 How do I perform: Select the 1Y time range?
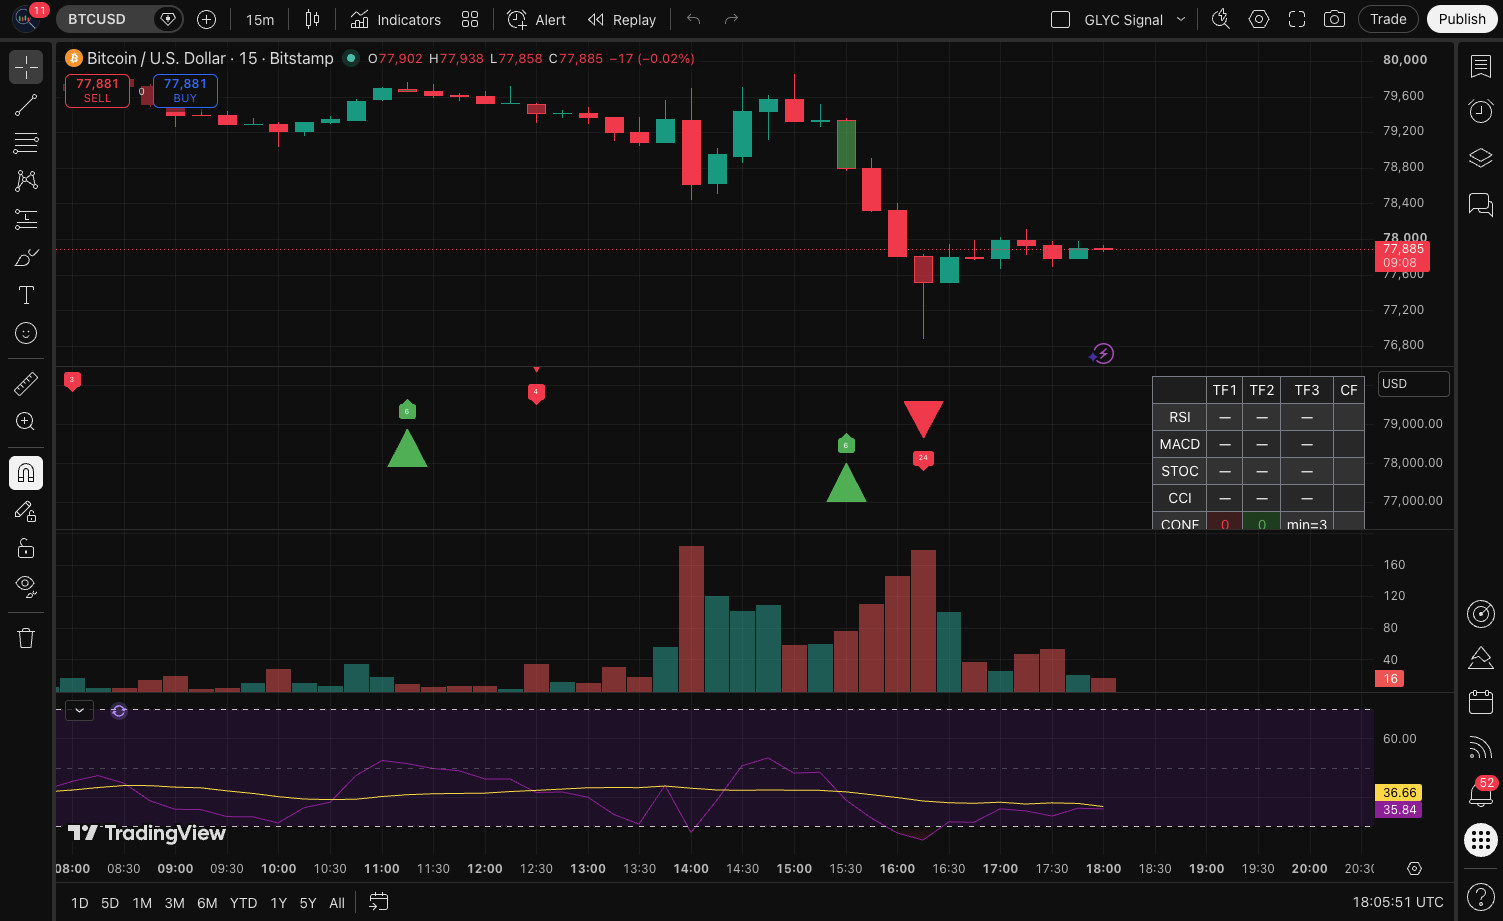click(x=278, y=902)
